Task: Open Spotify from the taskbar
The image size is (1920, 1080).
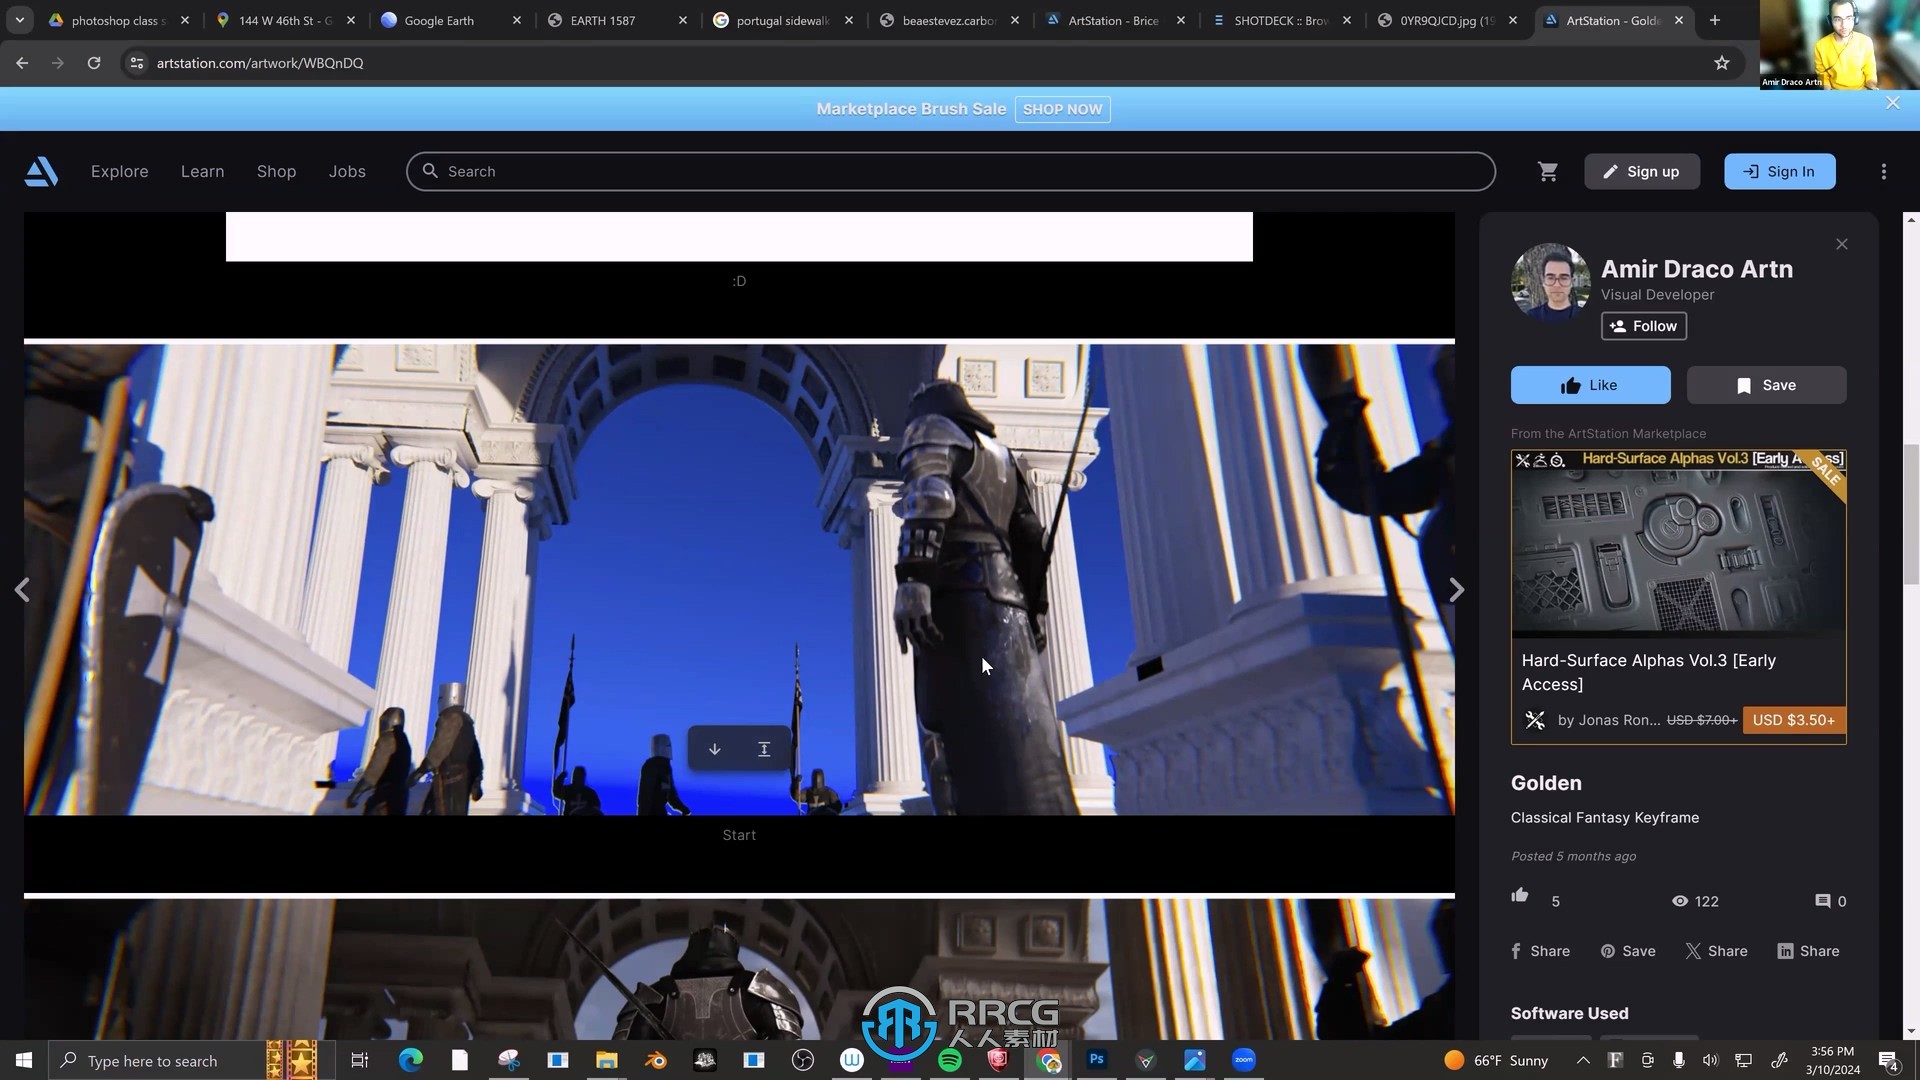Action: (x=950, y=1060)
